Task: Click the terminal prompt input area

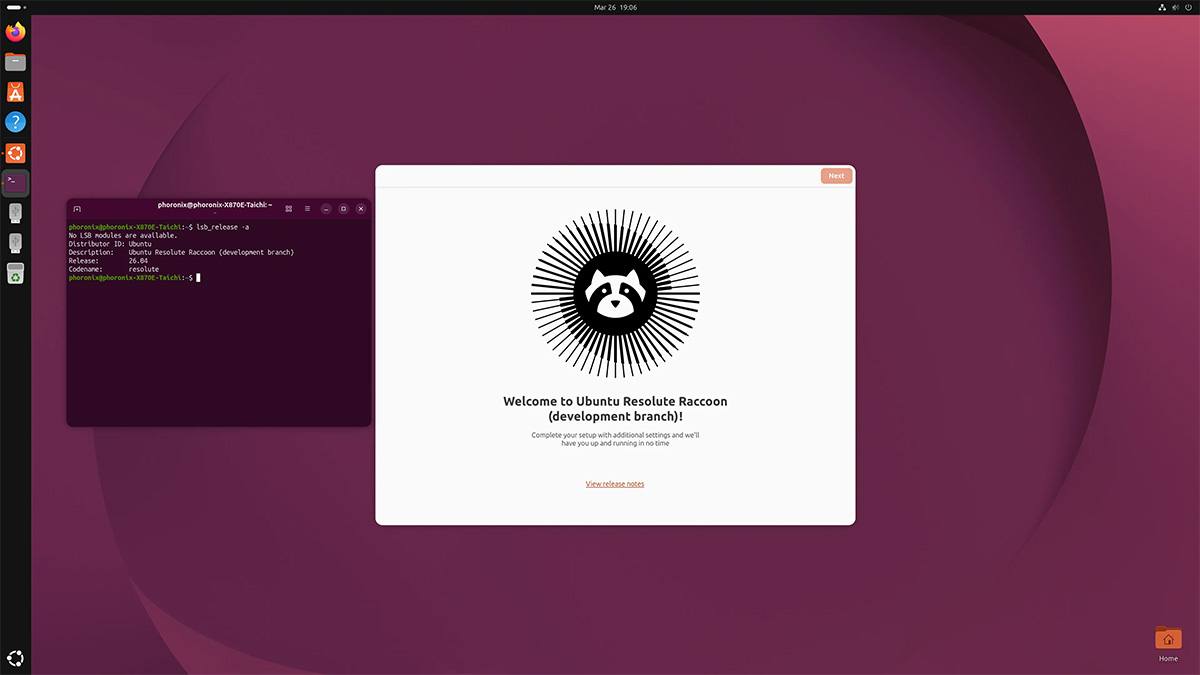Action: (x=199, y=278)
